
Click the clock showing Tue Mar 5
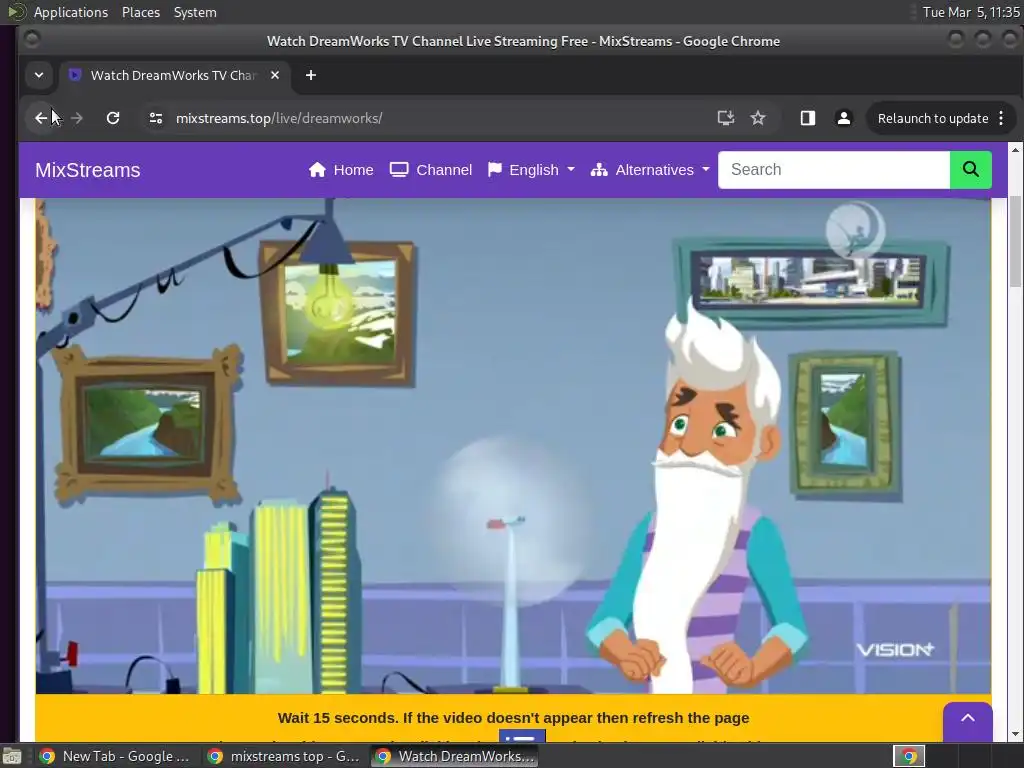970,12
